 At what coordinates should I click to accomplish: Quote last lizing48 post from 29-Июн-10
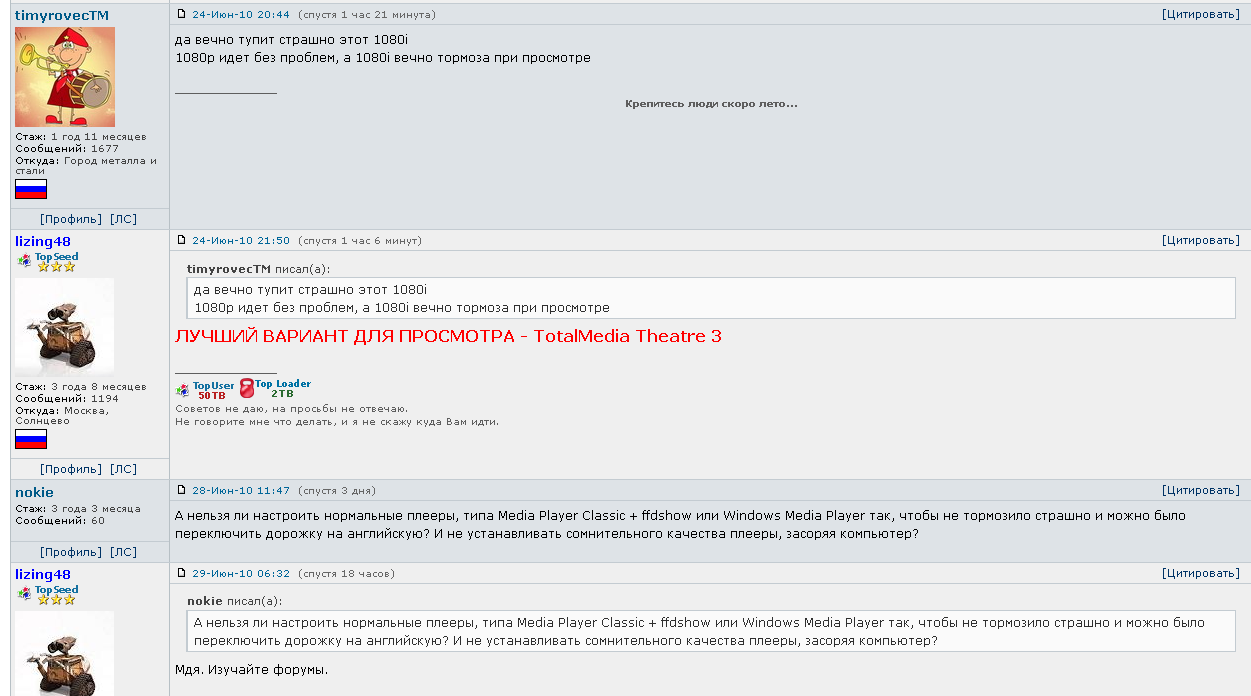point(1200,573)
